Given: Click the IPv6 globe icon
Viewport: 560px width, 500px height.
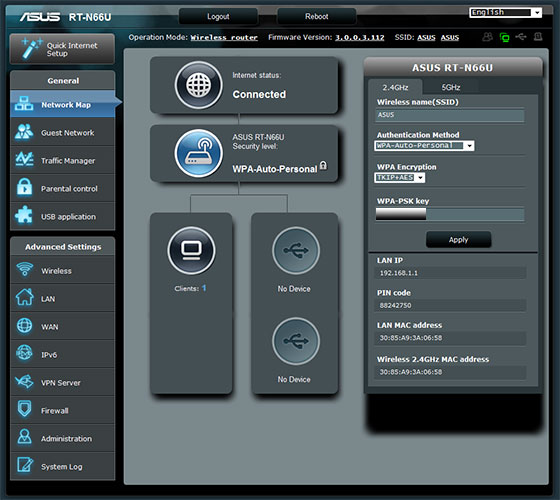Looking at the screenshot, I should coord(24,353).
